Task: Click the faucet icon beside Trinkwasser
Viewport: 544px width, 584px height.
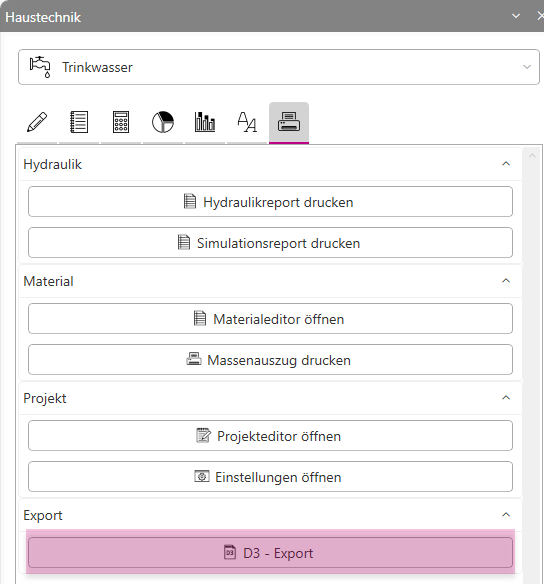Action: click(40, 67)
